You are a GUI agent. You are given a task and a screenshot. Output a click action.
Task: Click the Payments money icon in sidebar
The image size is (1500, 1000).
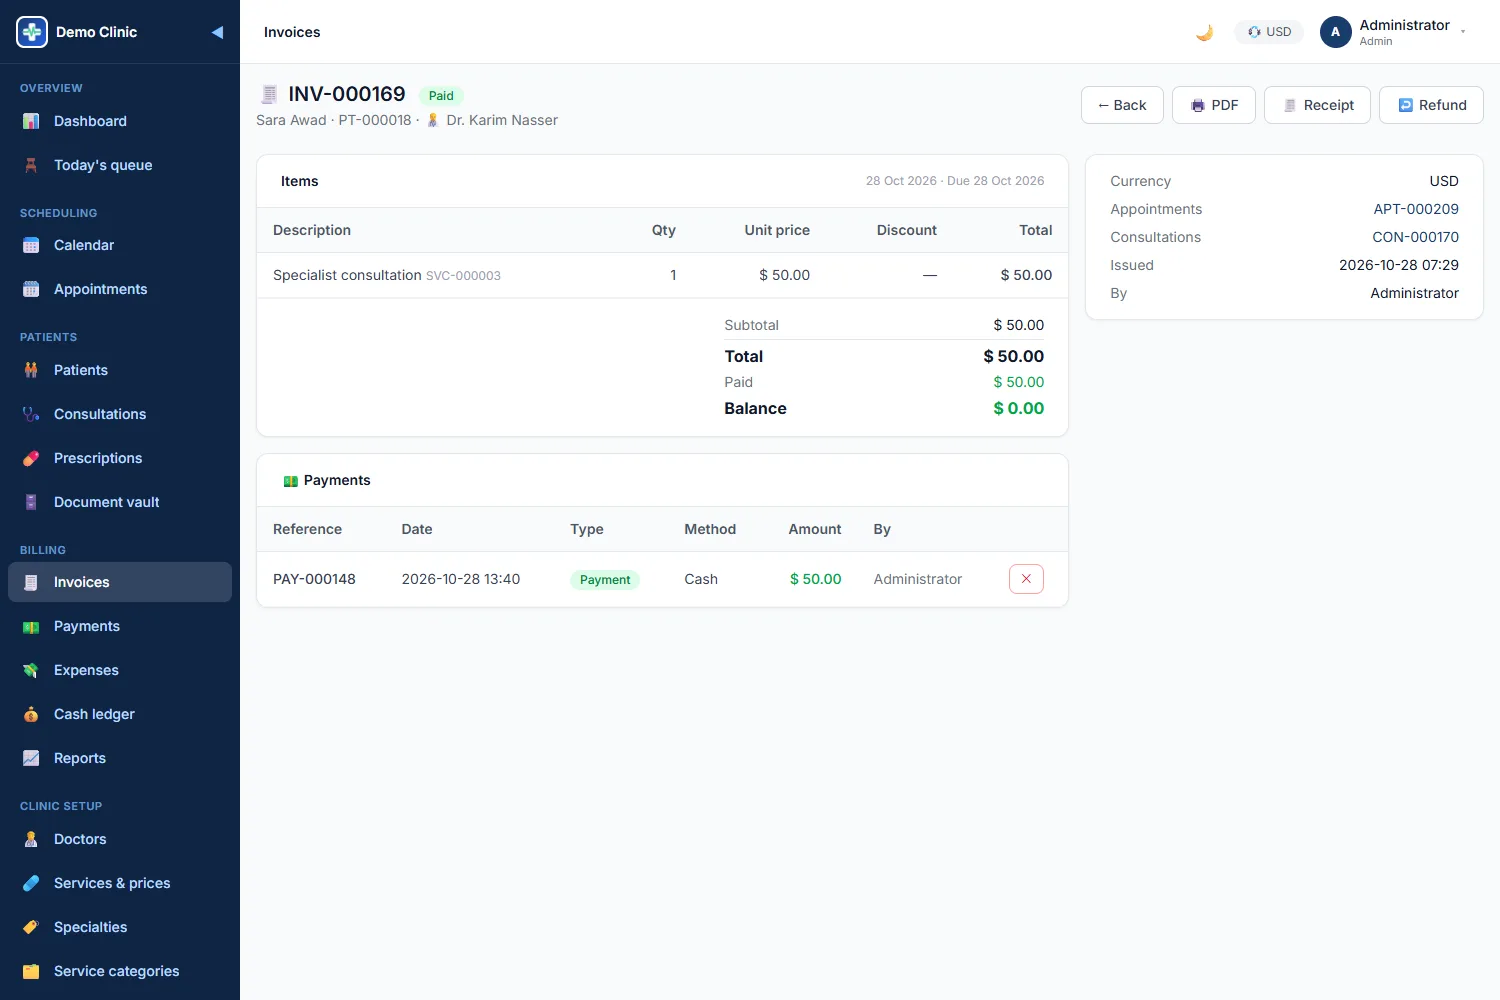31,626
